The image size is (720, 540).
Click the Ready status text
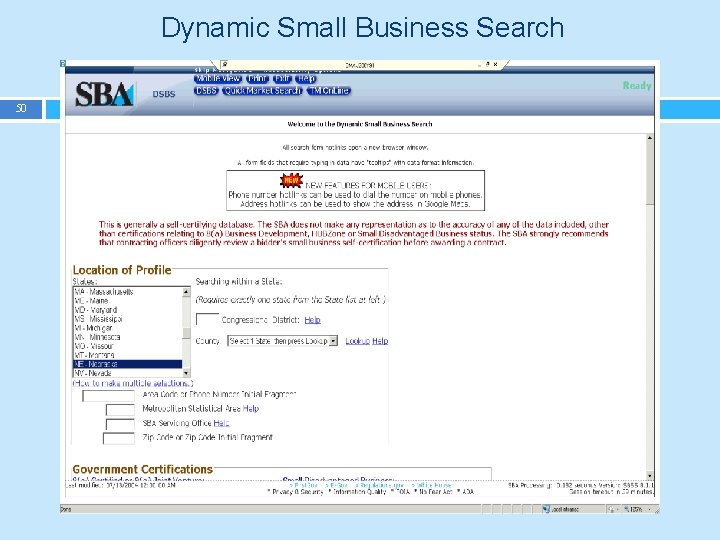point(637,85)
